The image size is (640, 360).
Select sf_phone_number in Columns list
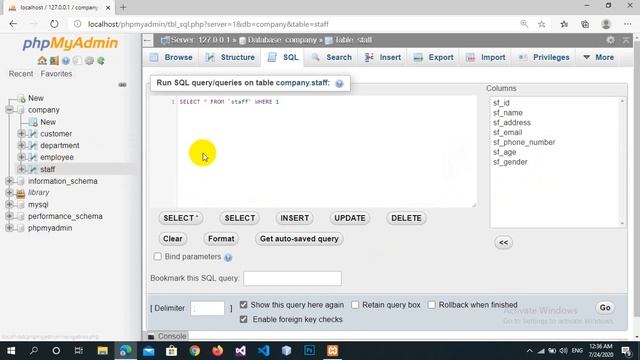tap(524, 142)
